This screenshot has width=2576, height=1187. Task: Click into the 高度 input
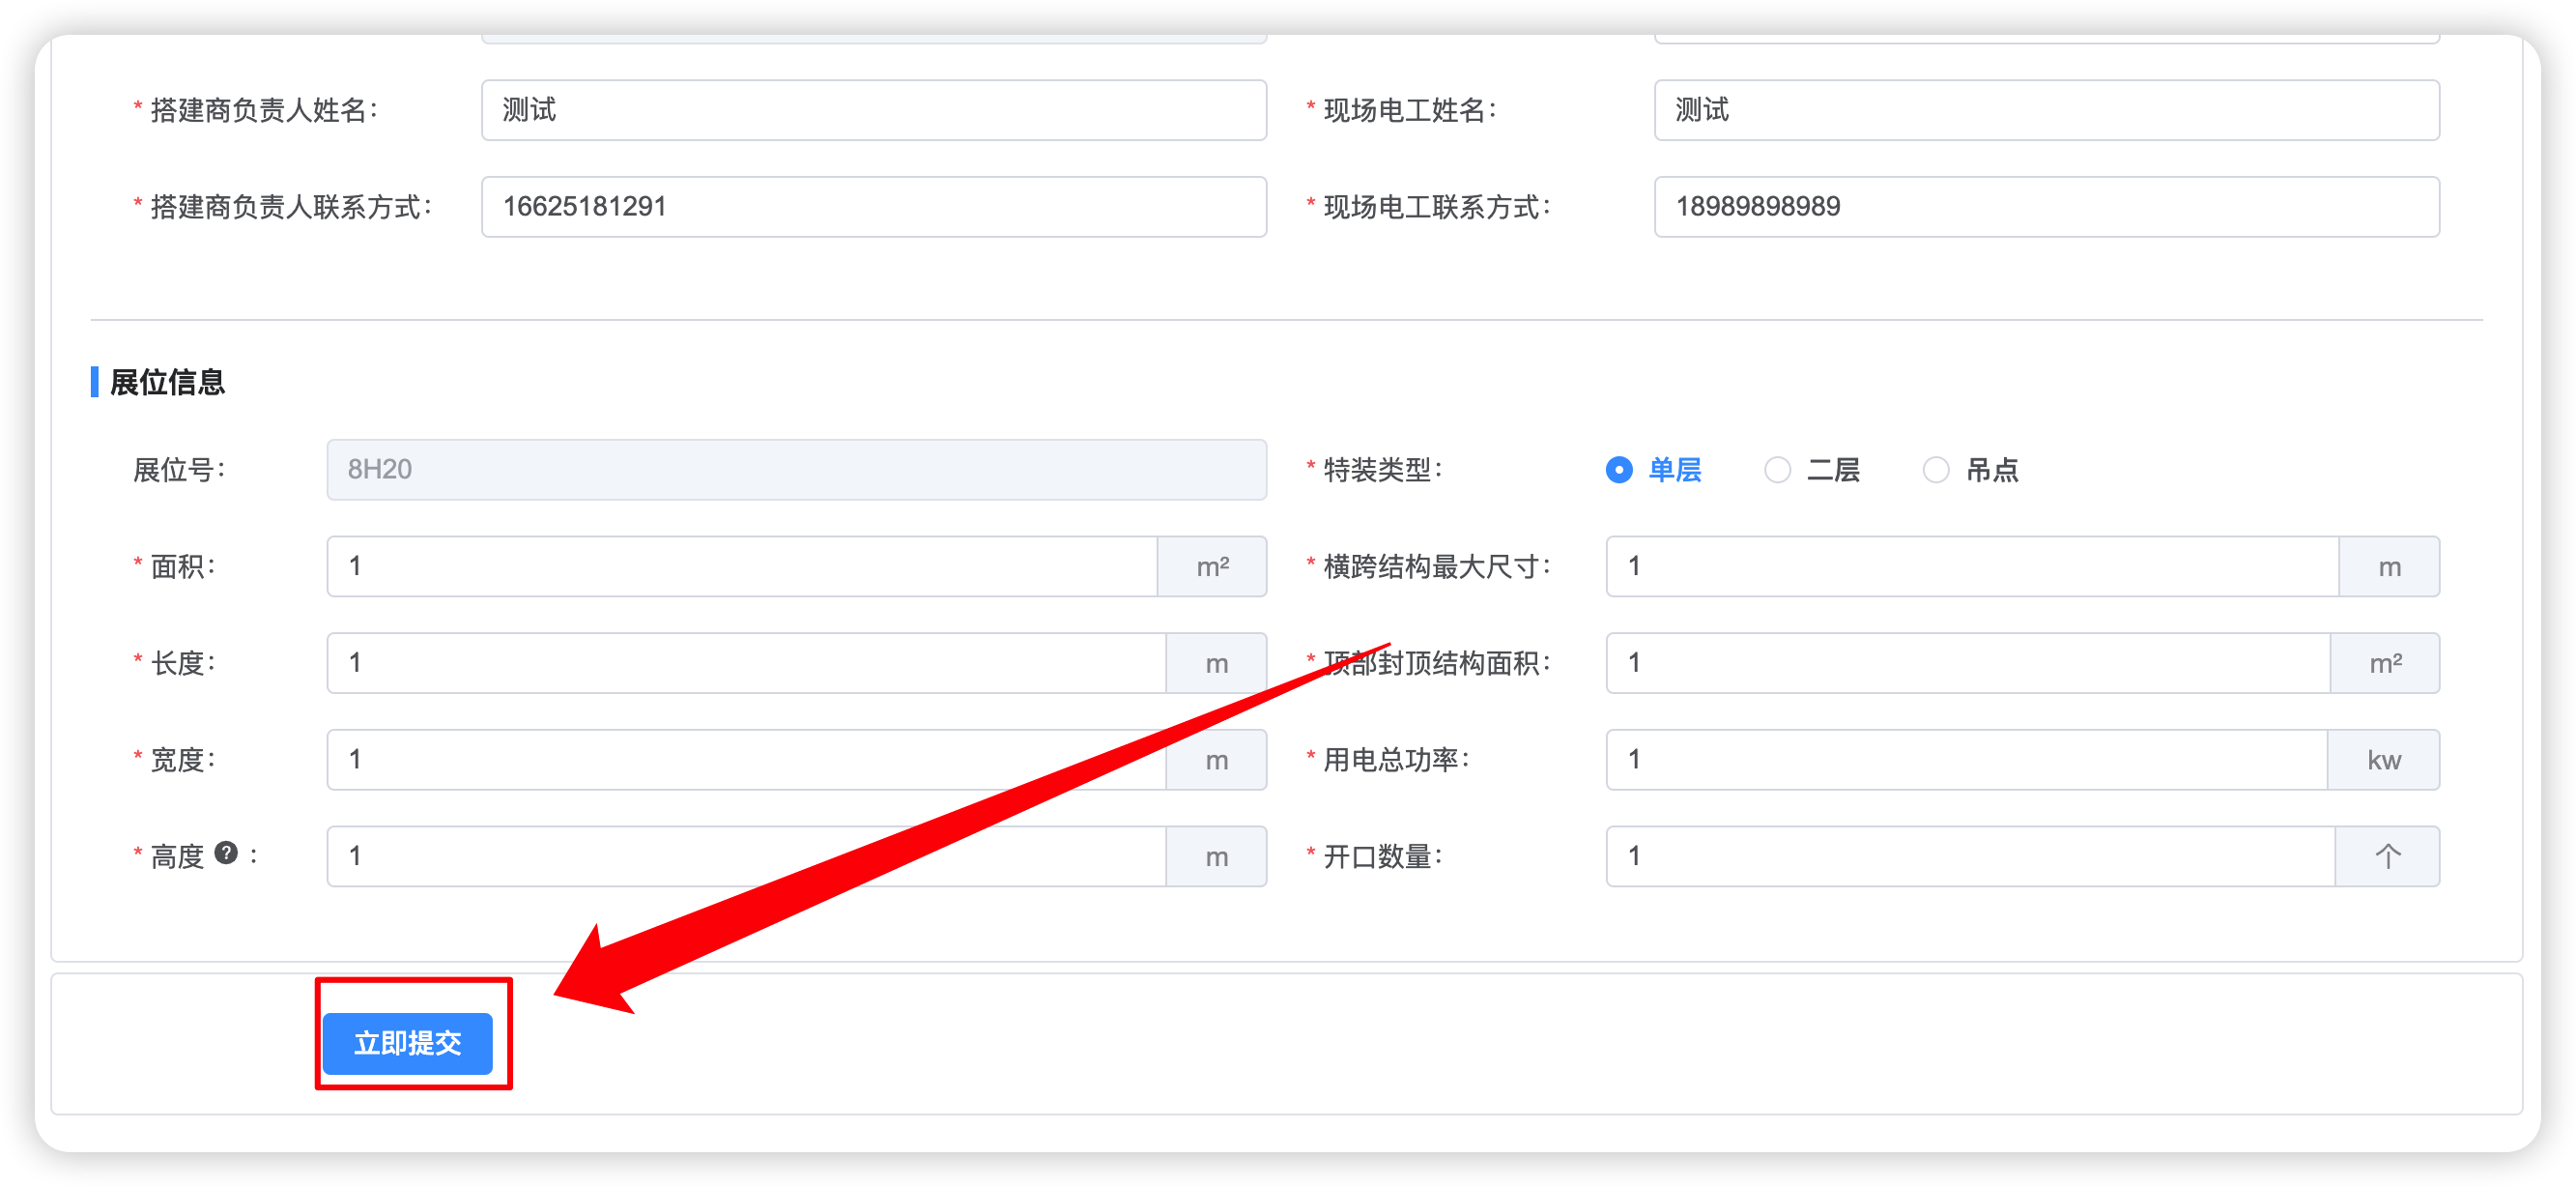pyautogui.click(x=747, y=856)
